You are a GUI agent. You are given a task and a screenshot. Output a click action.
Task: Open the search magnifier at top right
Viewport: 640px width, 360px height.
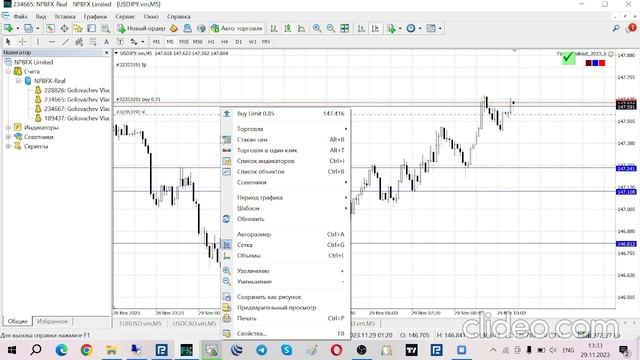[616, 28]
